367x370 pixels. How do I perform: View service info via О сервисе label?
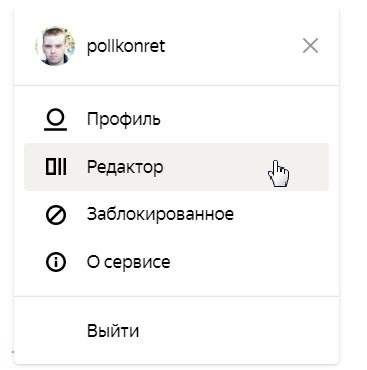pyautogui.click(x=129, y=262)
